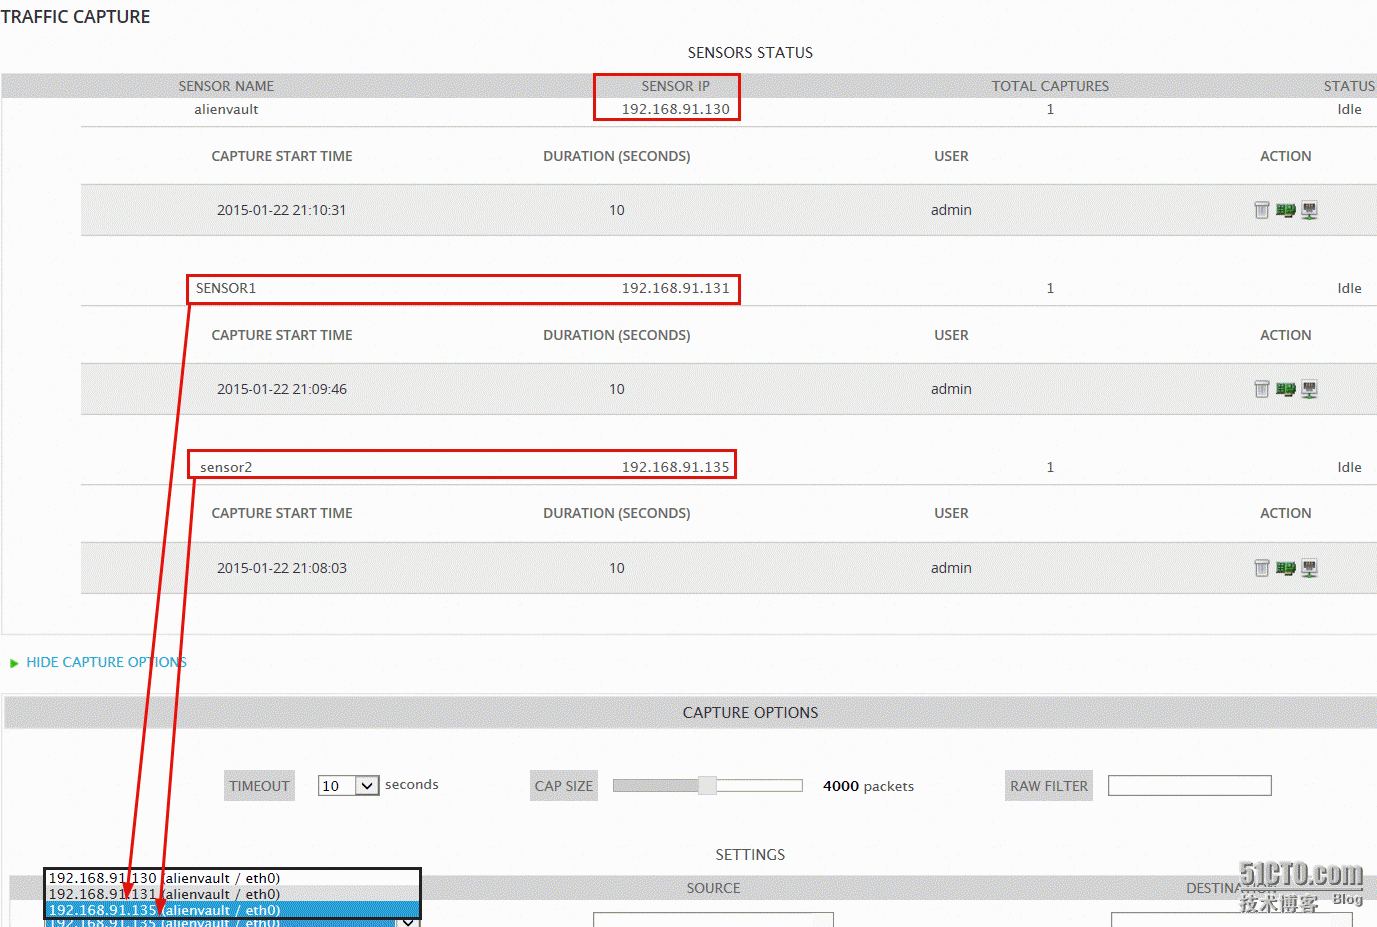View the sensor2 capture with the network monitor icon

pos(1309,568)
